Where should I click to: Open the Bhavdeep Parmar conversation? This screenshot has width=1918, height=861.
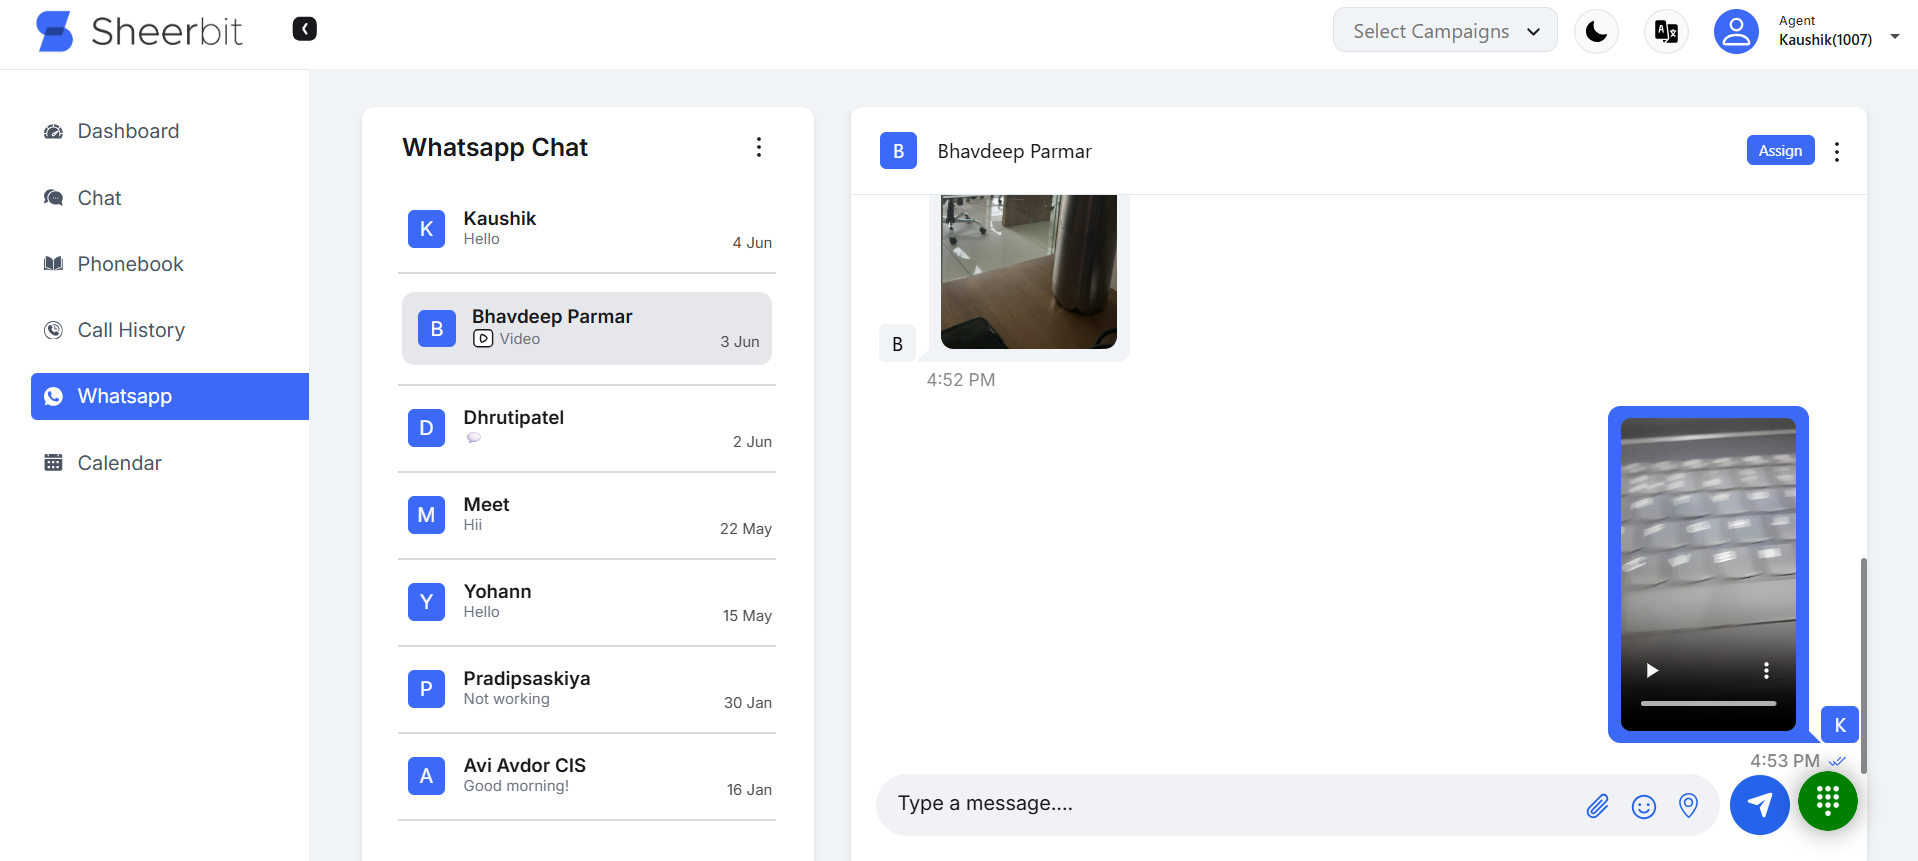[x=587, y=328]
